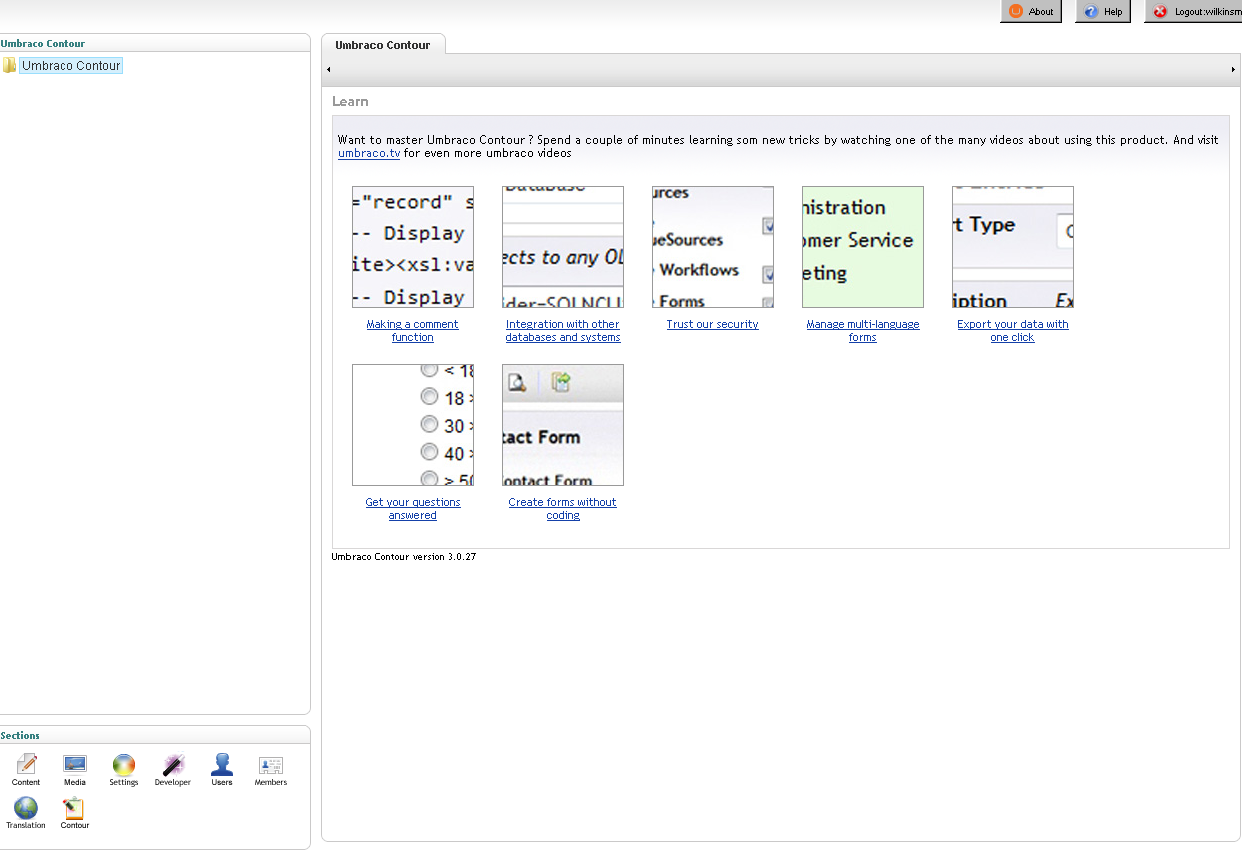Follow the Trust our security link
Screen dimensions: 1242x861
coord(713,325)
